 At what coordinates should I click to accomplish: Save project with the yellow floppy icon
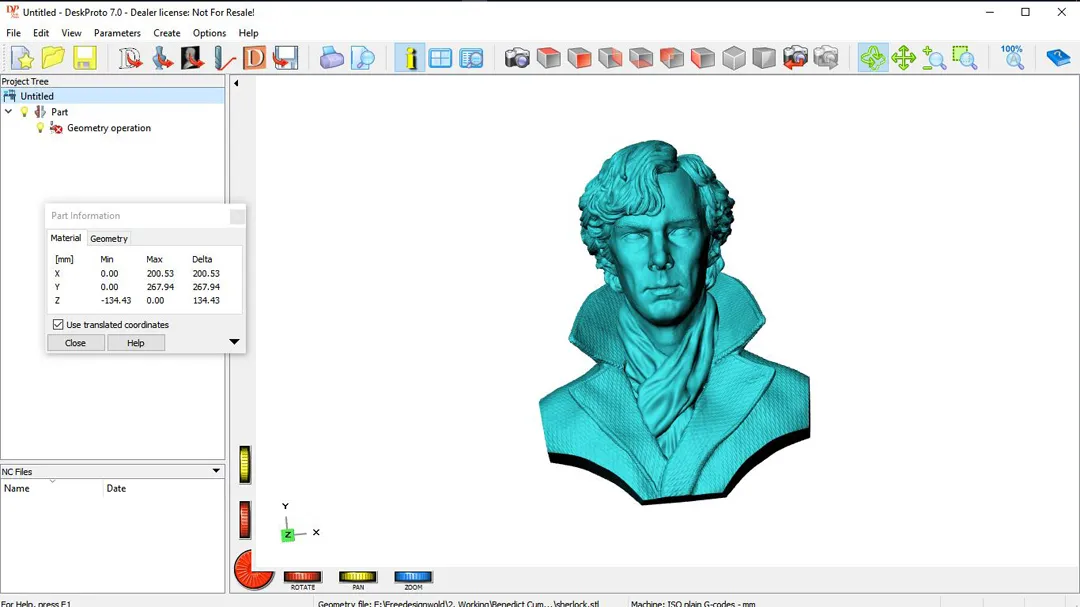click(x=84, y=58)
